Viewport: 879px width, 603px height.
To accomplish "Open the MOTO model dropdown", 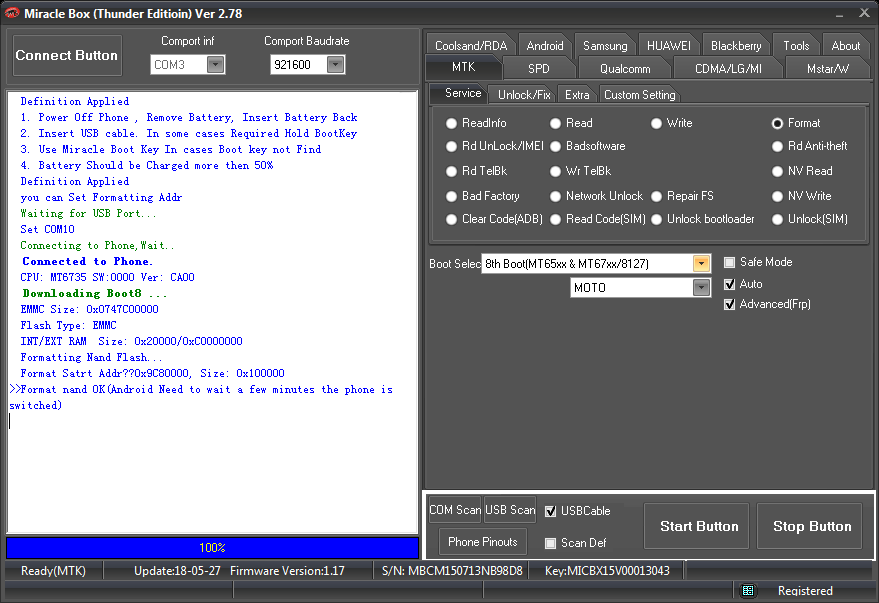I will point(701,287).
